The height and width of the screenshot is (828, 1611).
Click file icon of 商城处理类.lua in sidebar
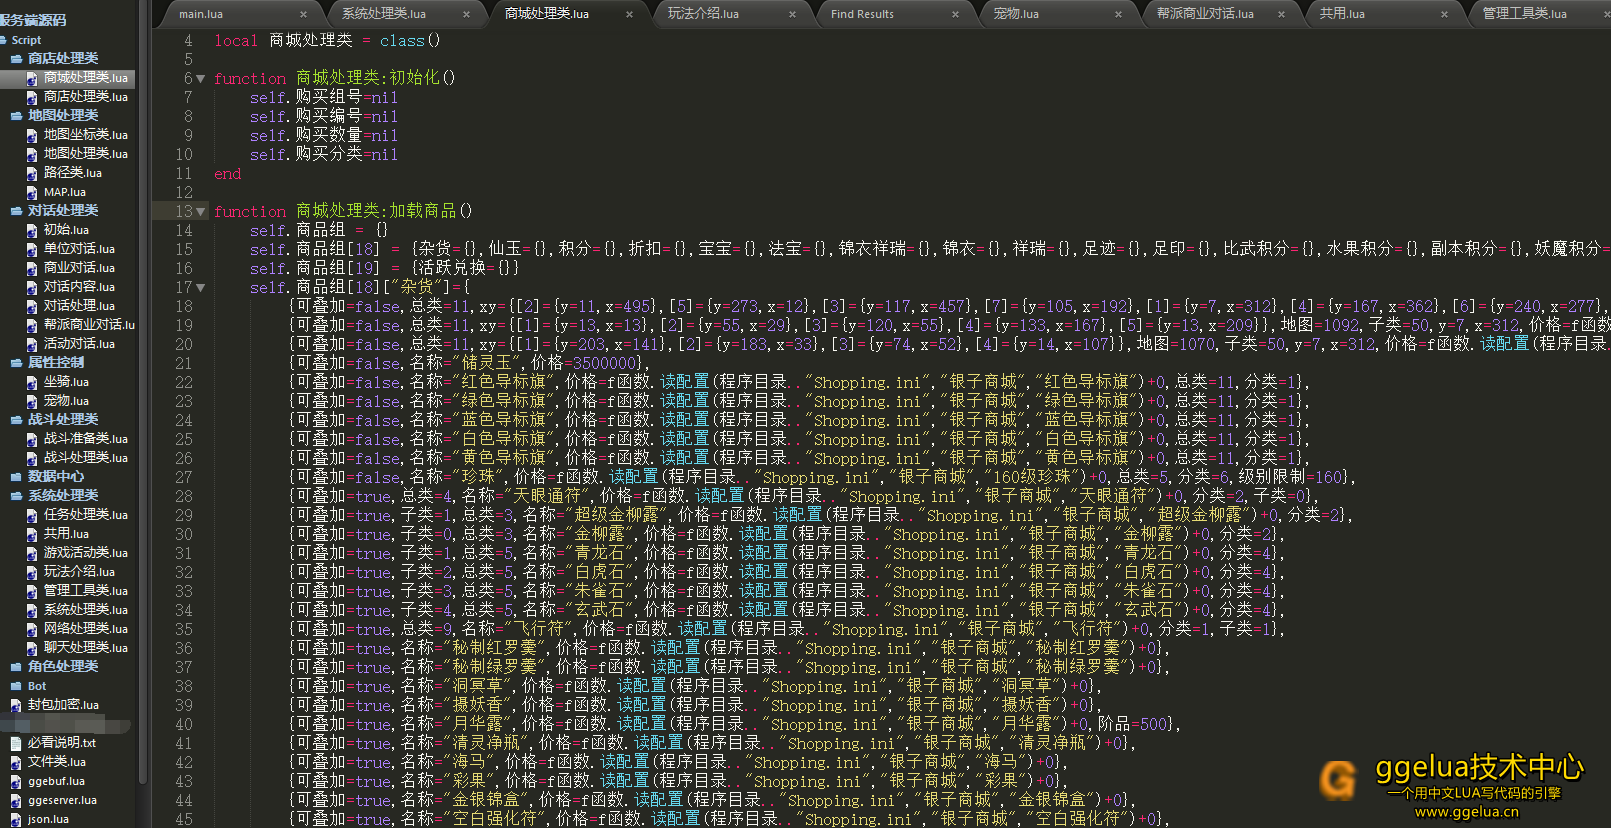(32, 78)
